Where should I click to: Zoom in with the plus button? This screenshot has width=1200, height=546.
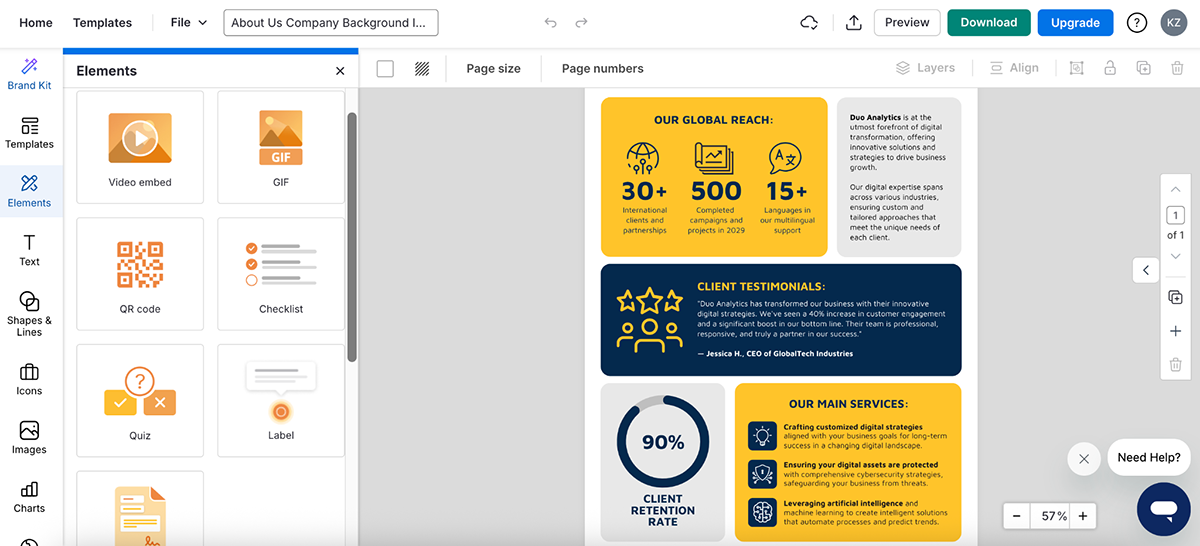tap(1082, 516)
